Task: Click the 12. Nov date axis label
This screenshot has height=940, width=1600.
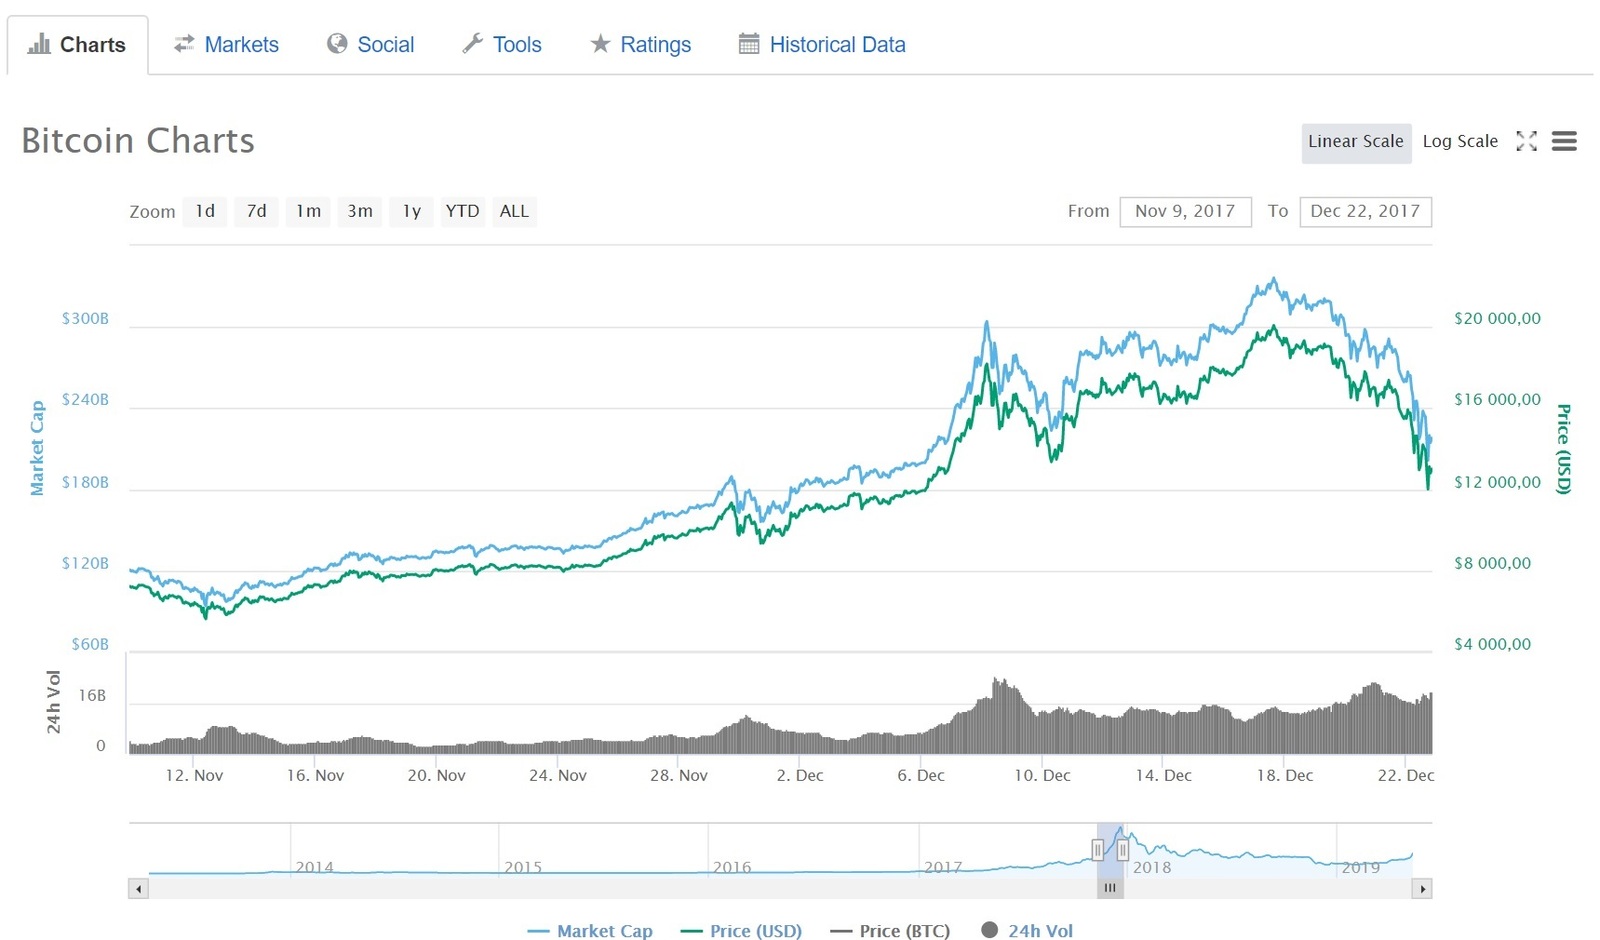Action: point(194,775)
